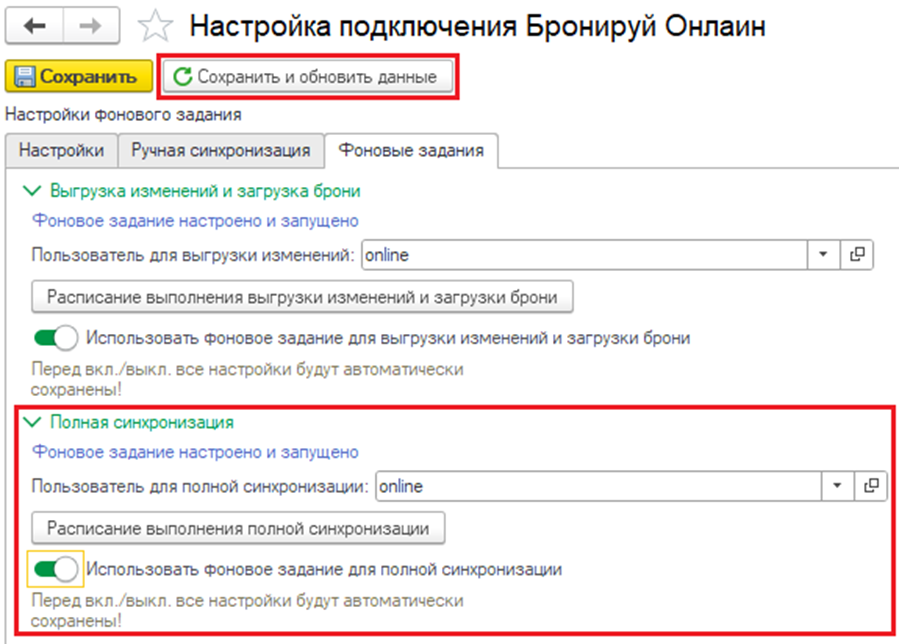The width and height of the screenshot is (899, 644).
Task: Open Расписание выполнения выгрузки изменений и загрузки брони
Action: (x=302, y=297)
